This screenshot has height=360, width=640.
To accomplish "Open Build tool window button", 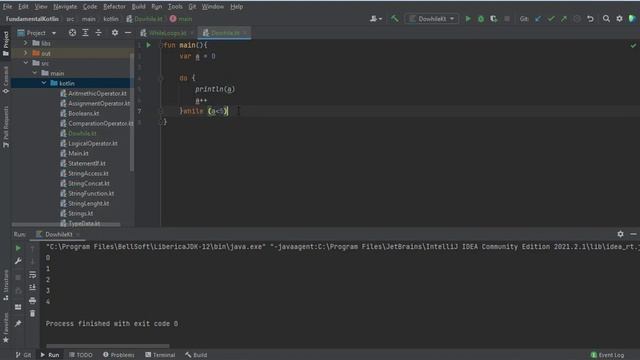I will (196, 355).
